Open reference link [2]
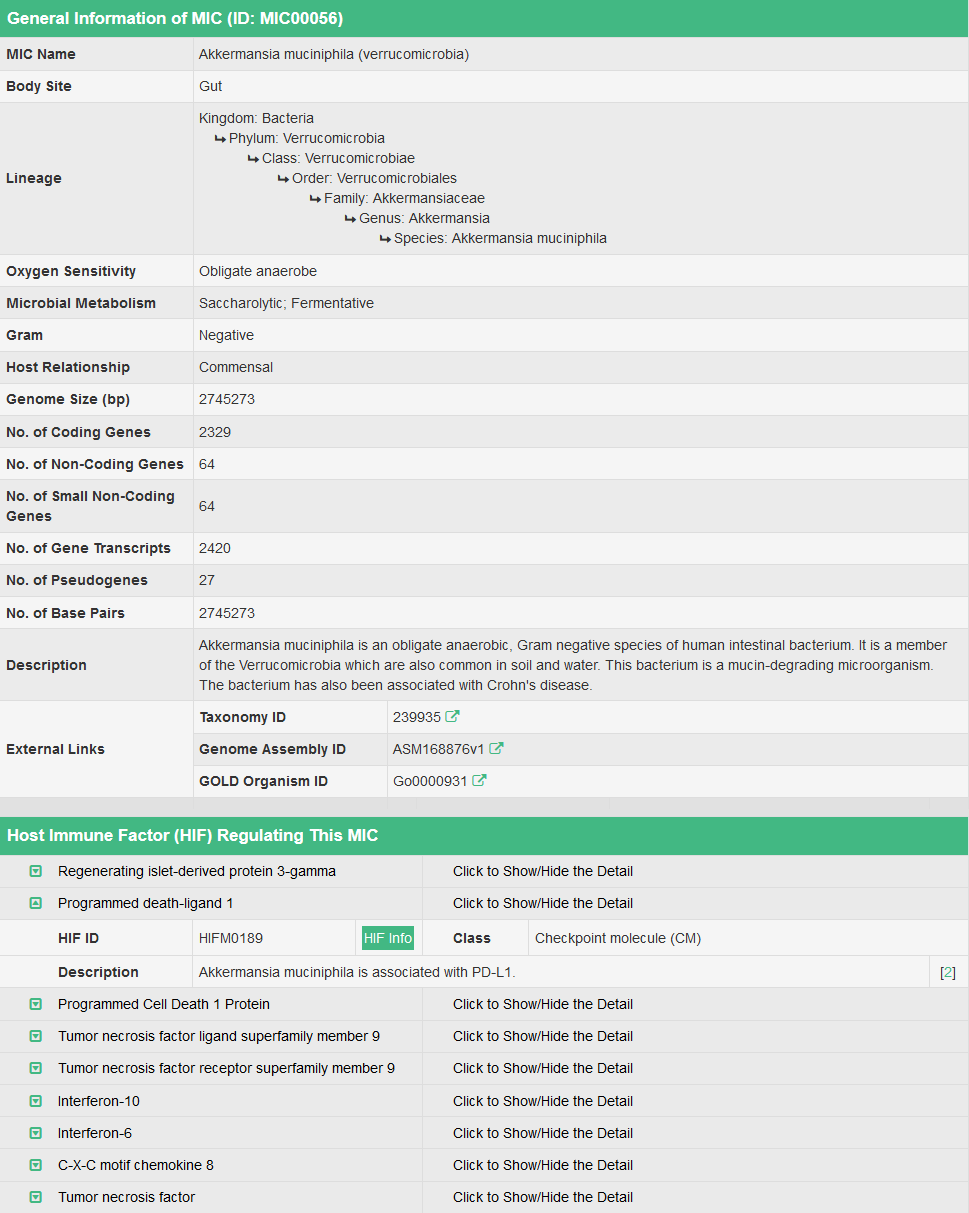Viewport: 969px width, 1213px height. click(948, 972)
